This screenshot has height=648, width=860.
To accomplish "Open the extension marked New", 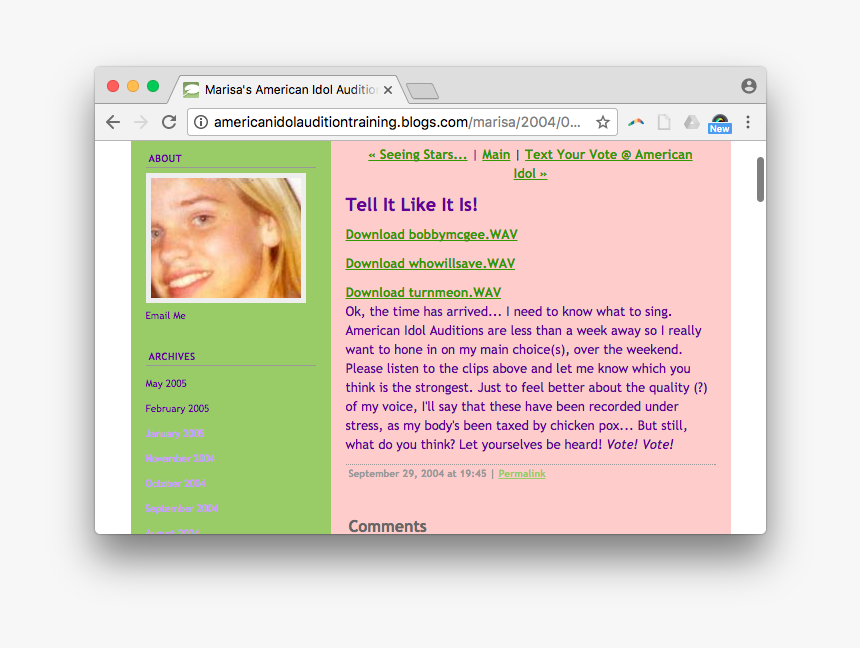I will pyautogui.click(x=720, y=123).
